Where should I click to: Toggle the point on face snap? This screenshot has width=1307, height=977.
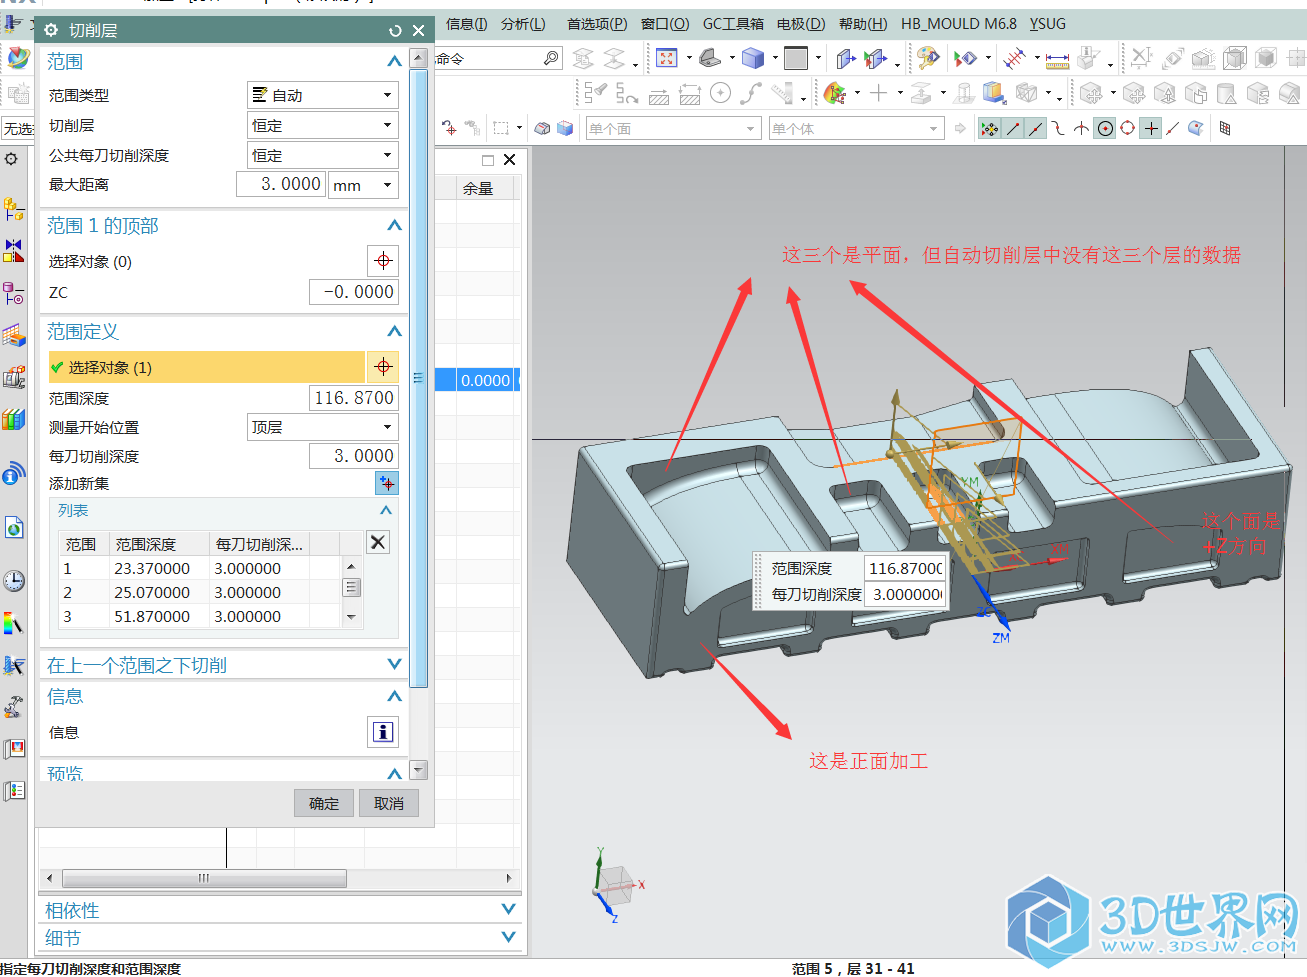tap(1195, 128)
